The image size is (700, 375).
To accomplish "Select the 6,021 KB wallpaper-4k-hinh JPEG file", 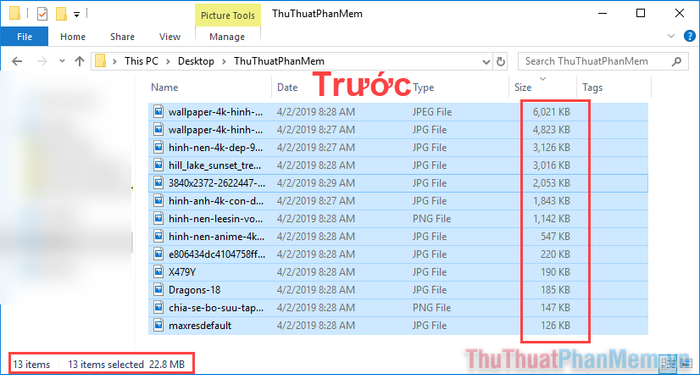I will 398,112.
